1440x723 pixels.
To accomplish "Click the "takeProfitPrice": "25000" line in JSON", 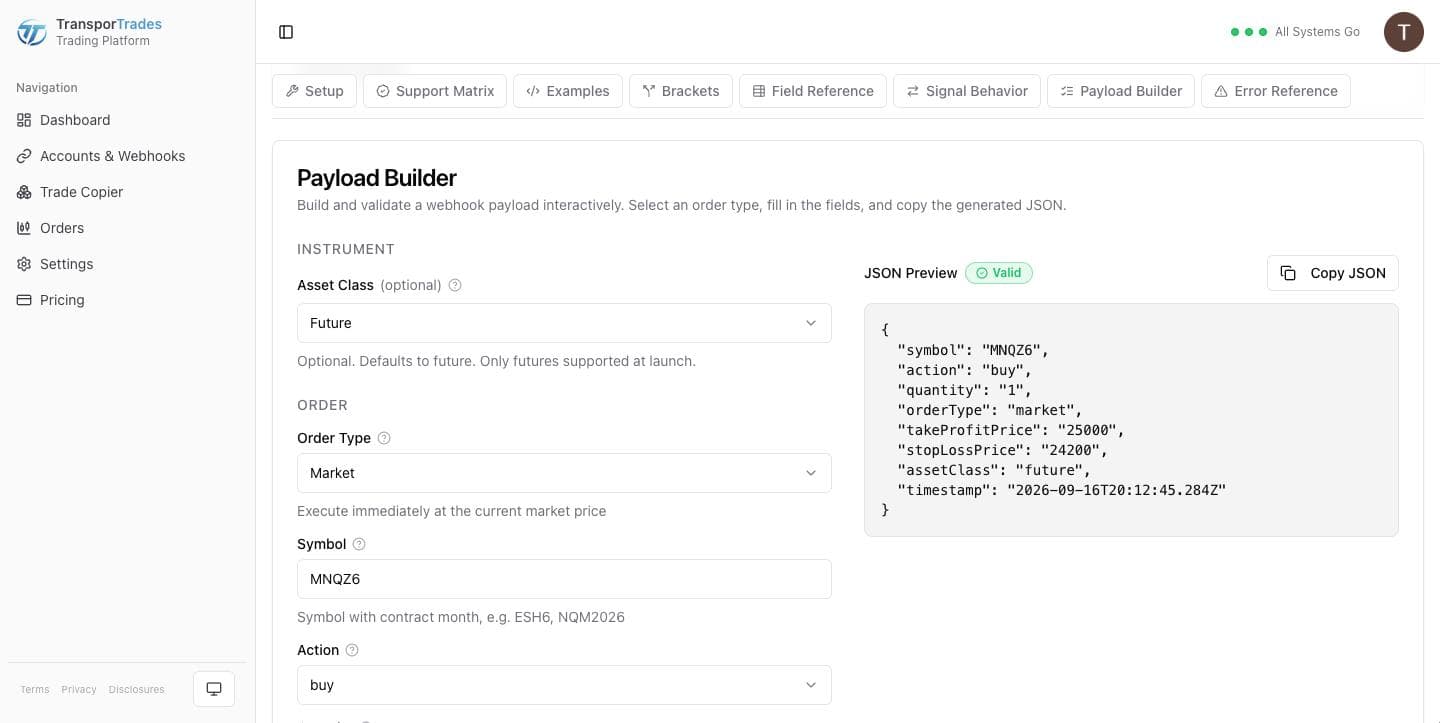I will (x=1011, y=430).
